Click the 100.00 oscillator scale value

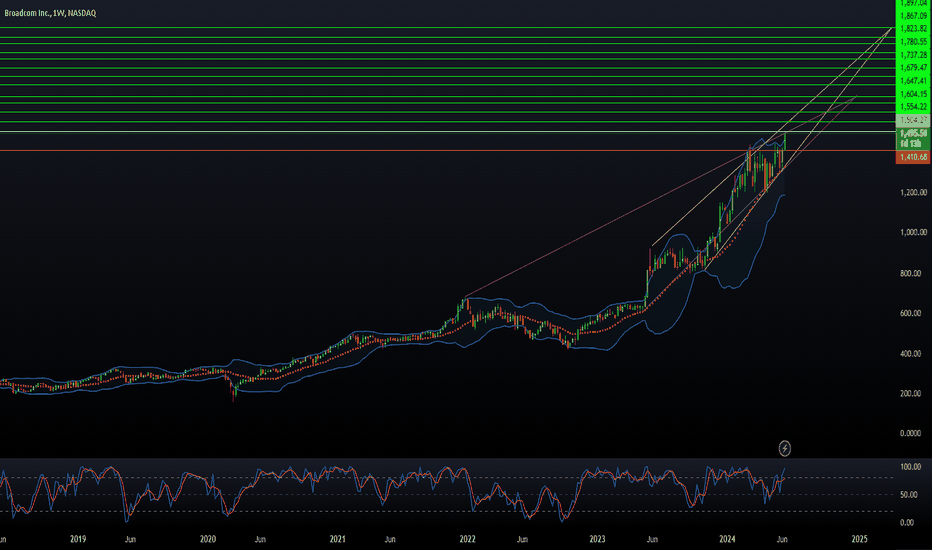click(911, 467)
